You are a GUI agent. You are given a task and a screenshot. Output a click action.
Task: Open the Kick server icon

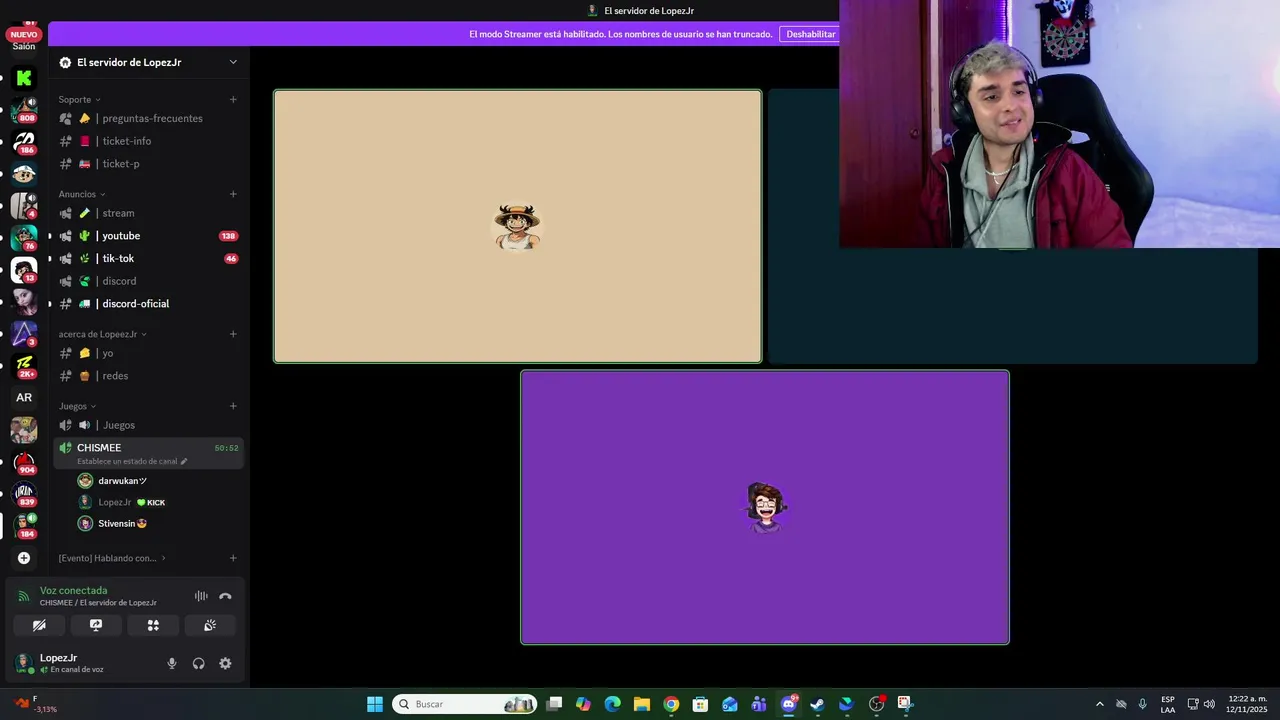(x=24, y=78)
